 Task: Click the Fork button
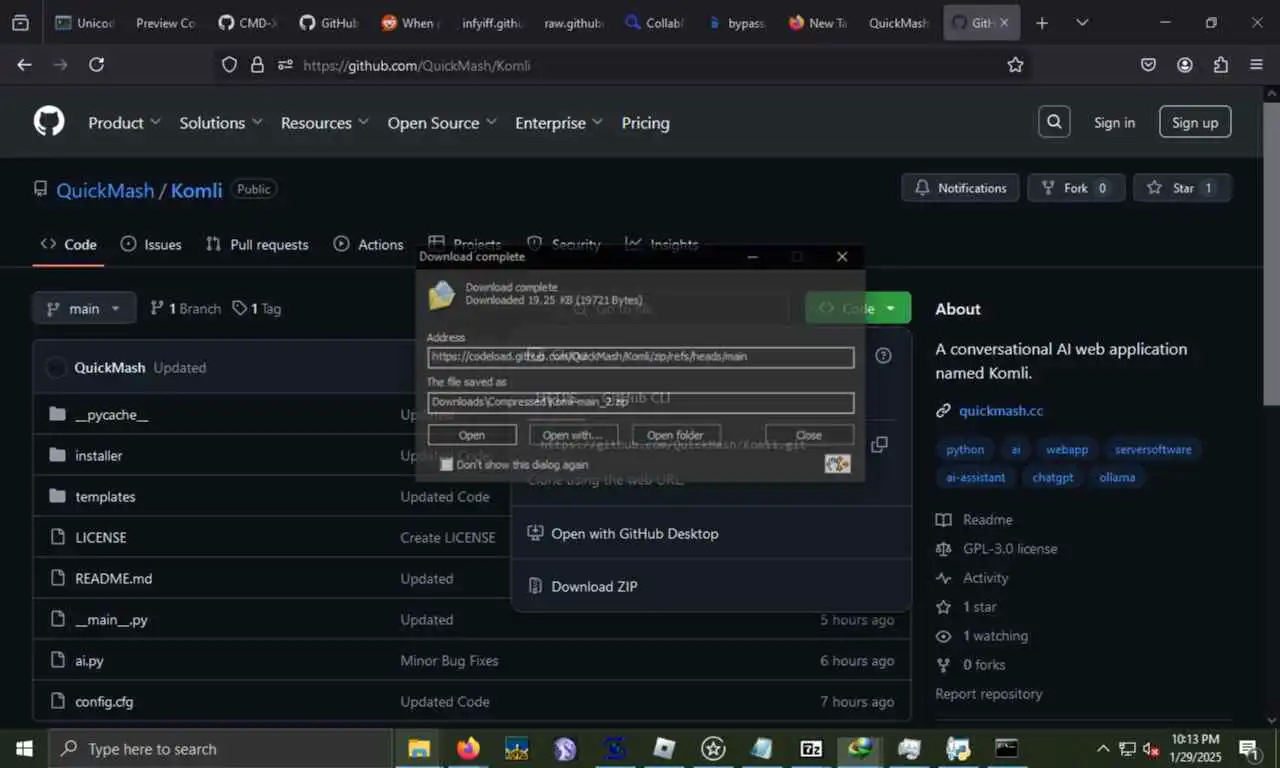(1076, 188)
